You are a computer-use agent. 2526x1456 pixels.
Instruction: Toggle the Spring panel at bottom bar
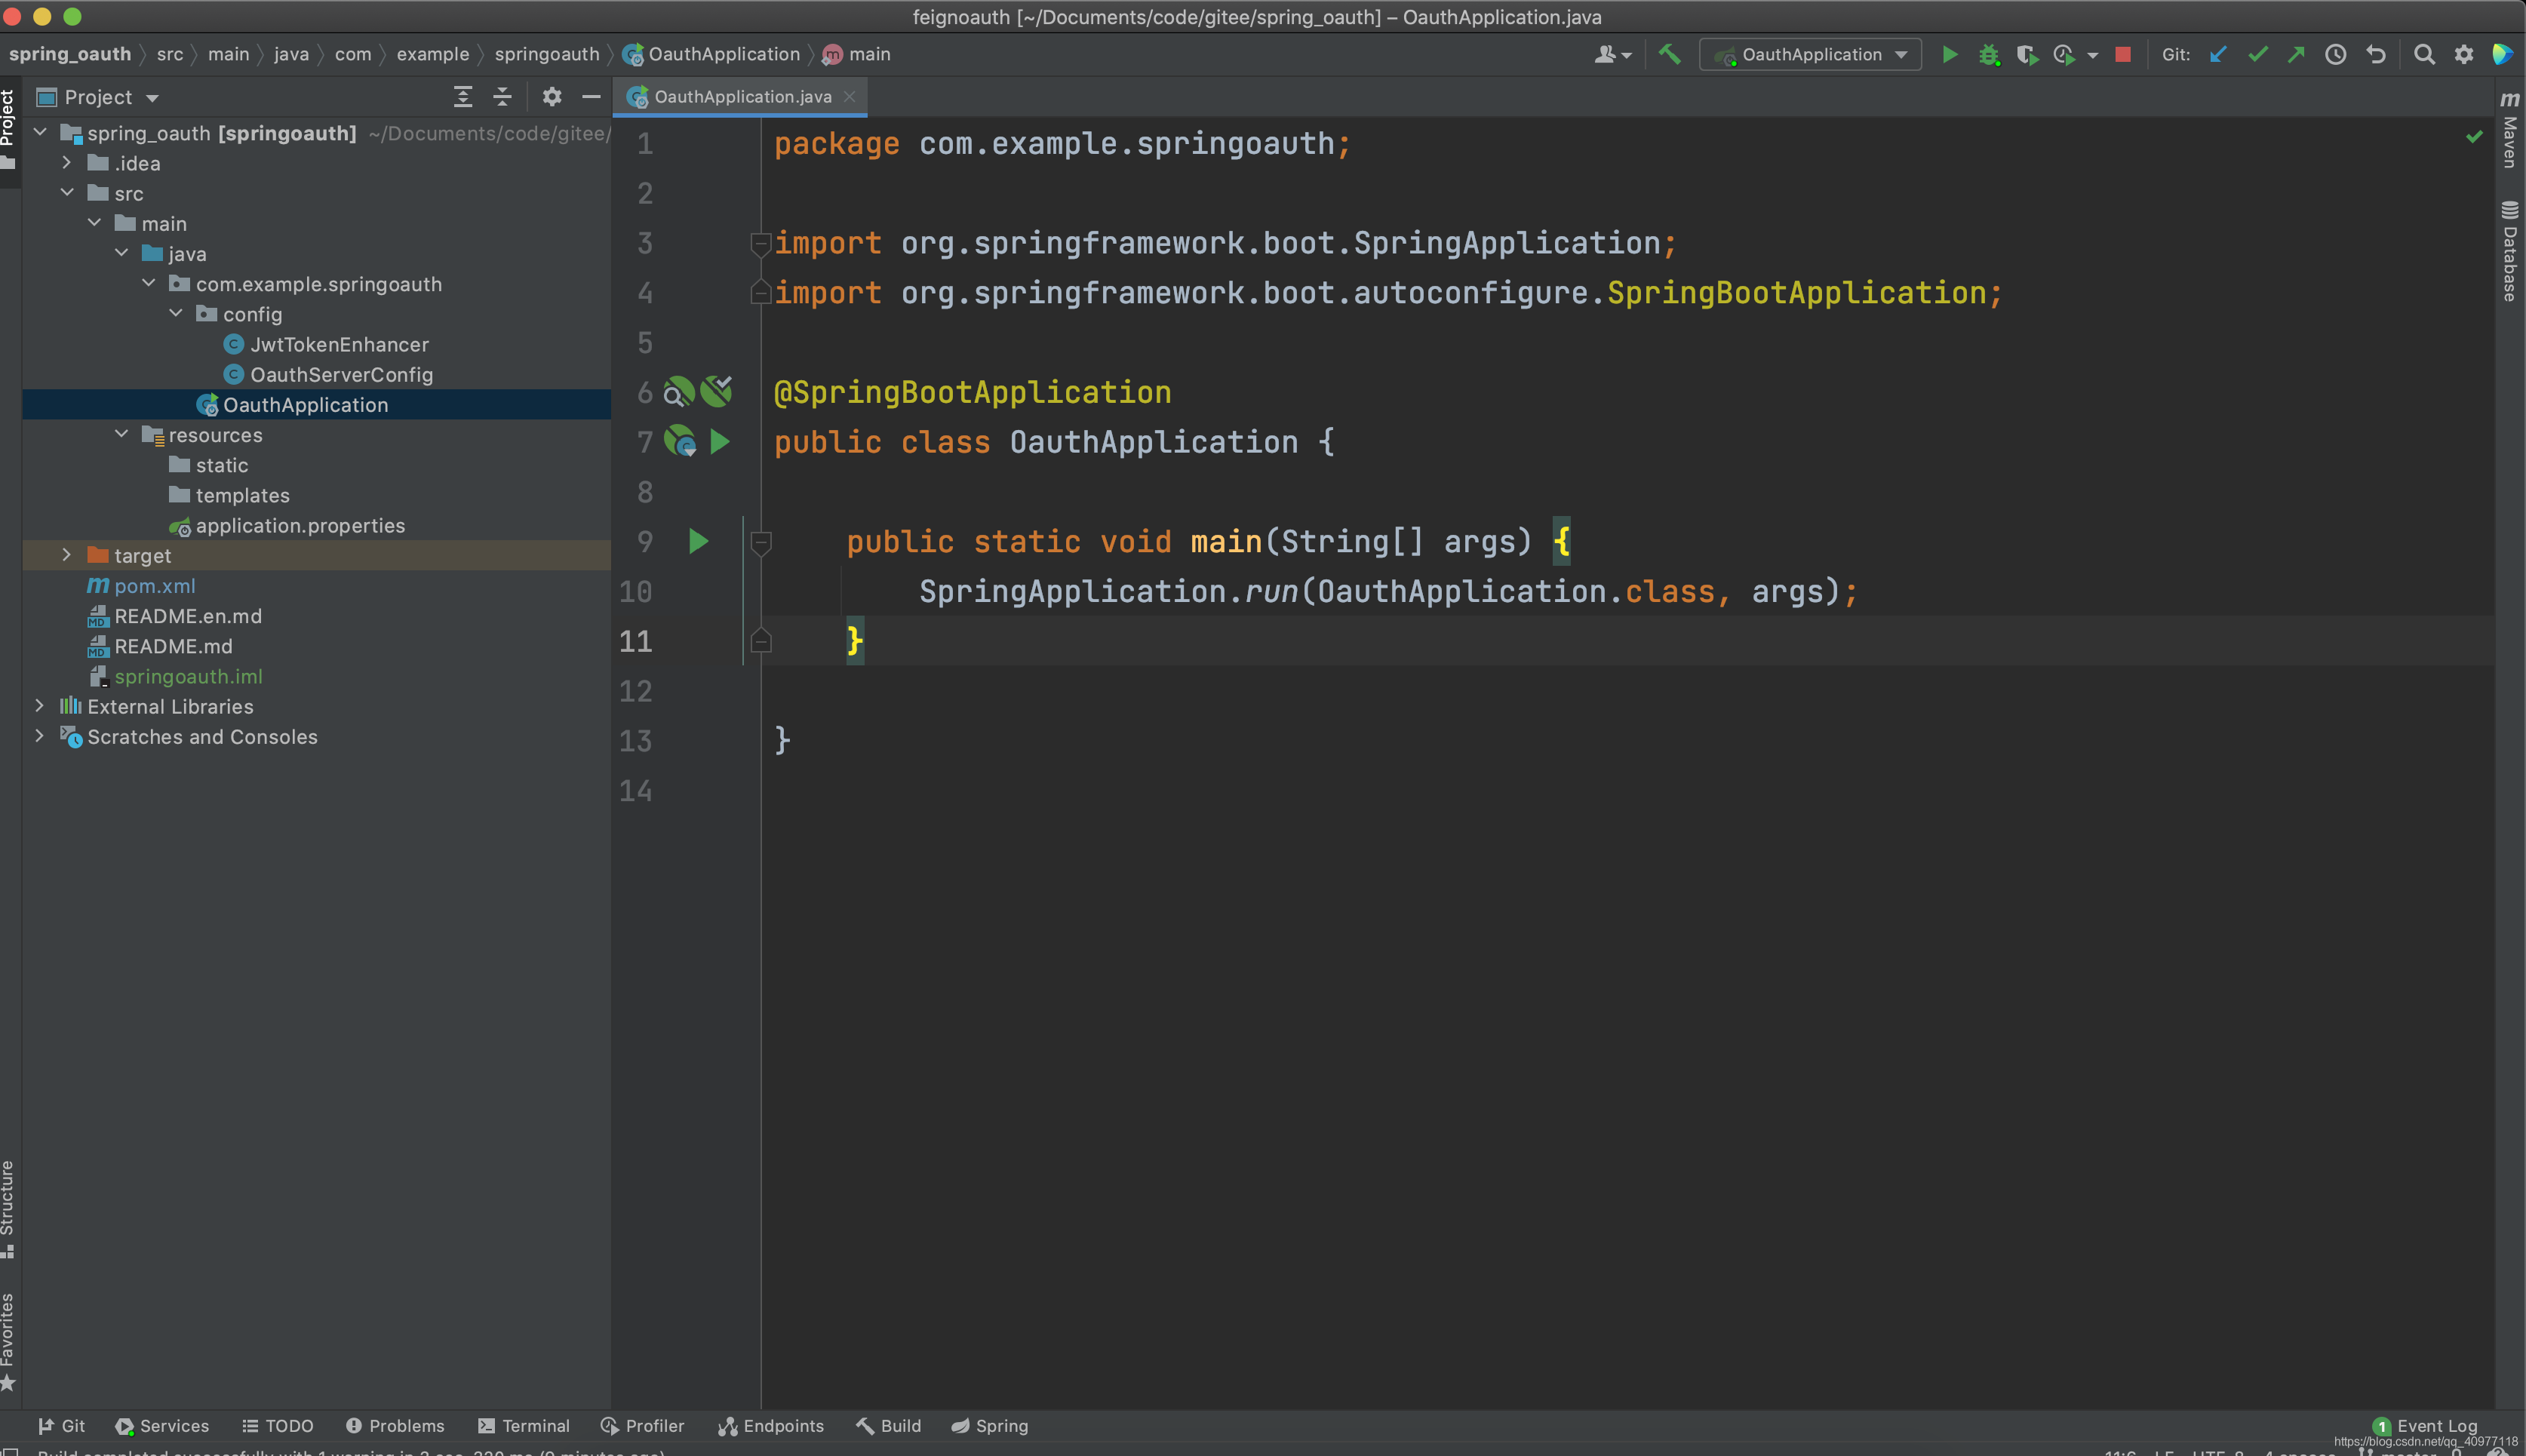[991, 1425]
